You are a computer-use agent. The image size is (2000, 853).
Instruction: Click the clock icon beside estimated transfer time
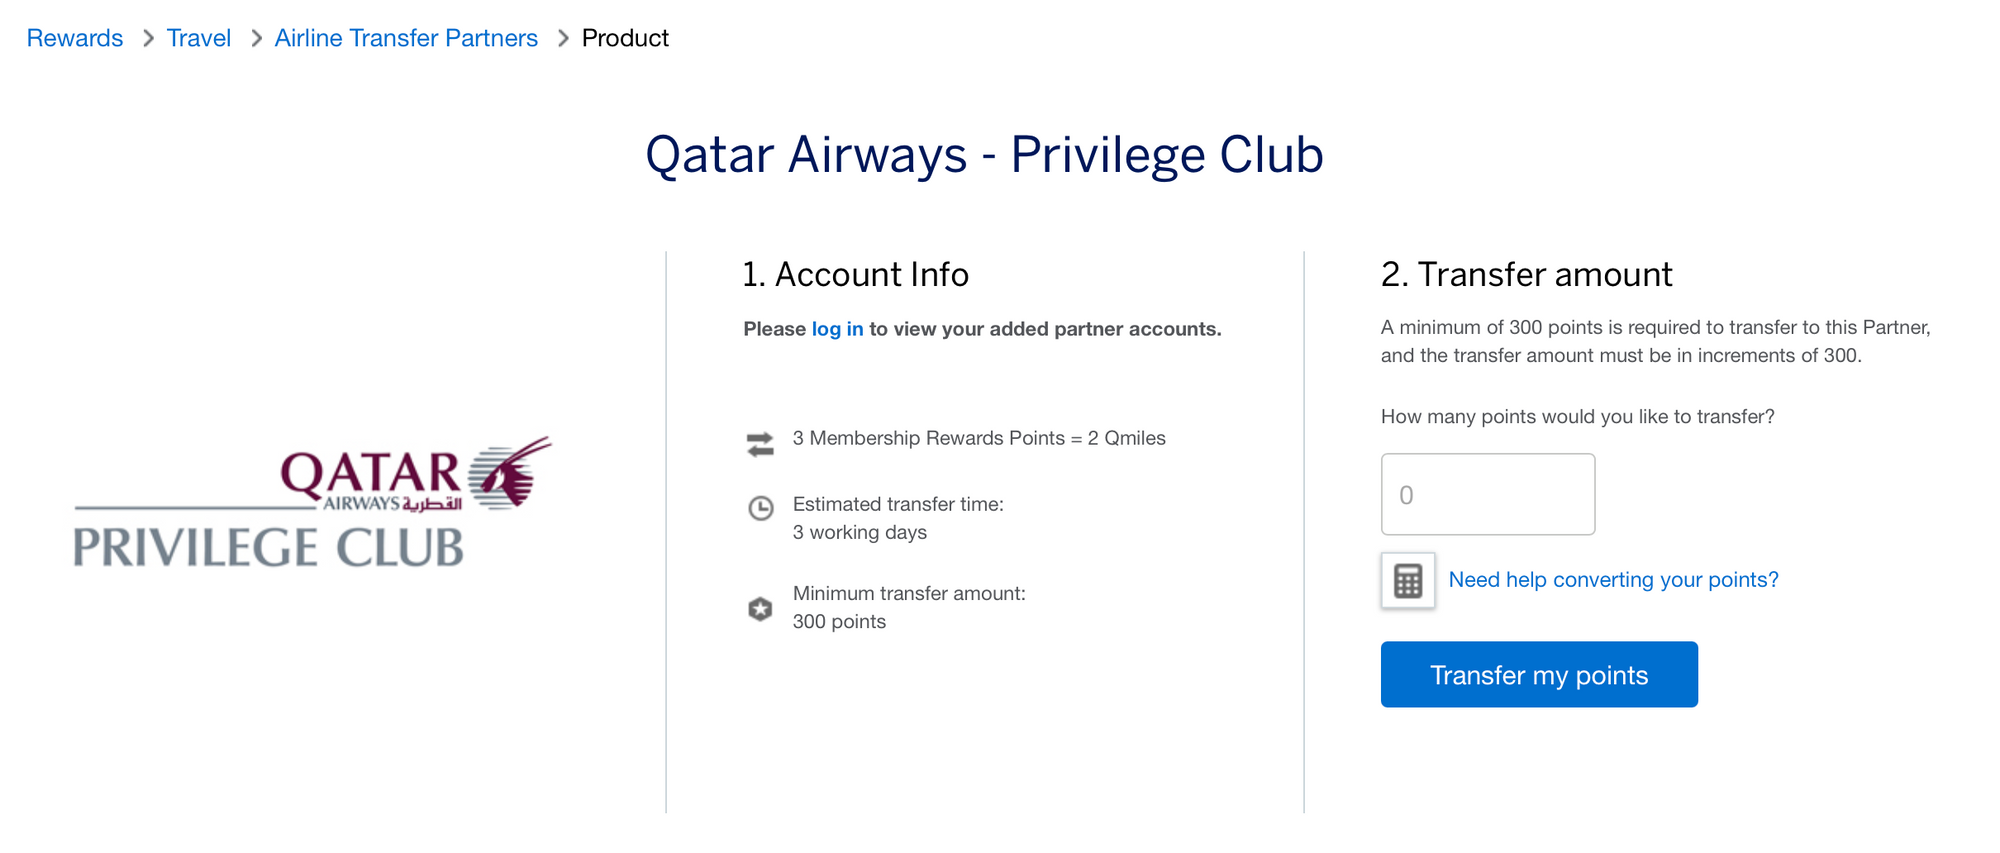[761, 508]
